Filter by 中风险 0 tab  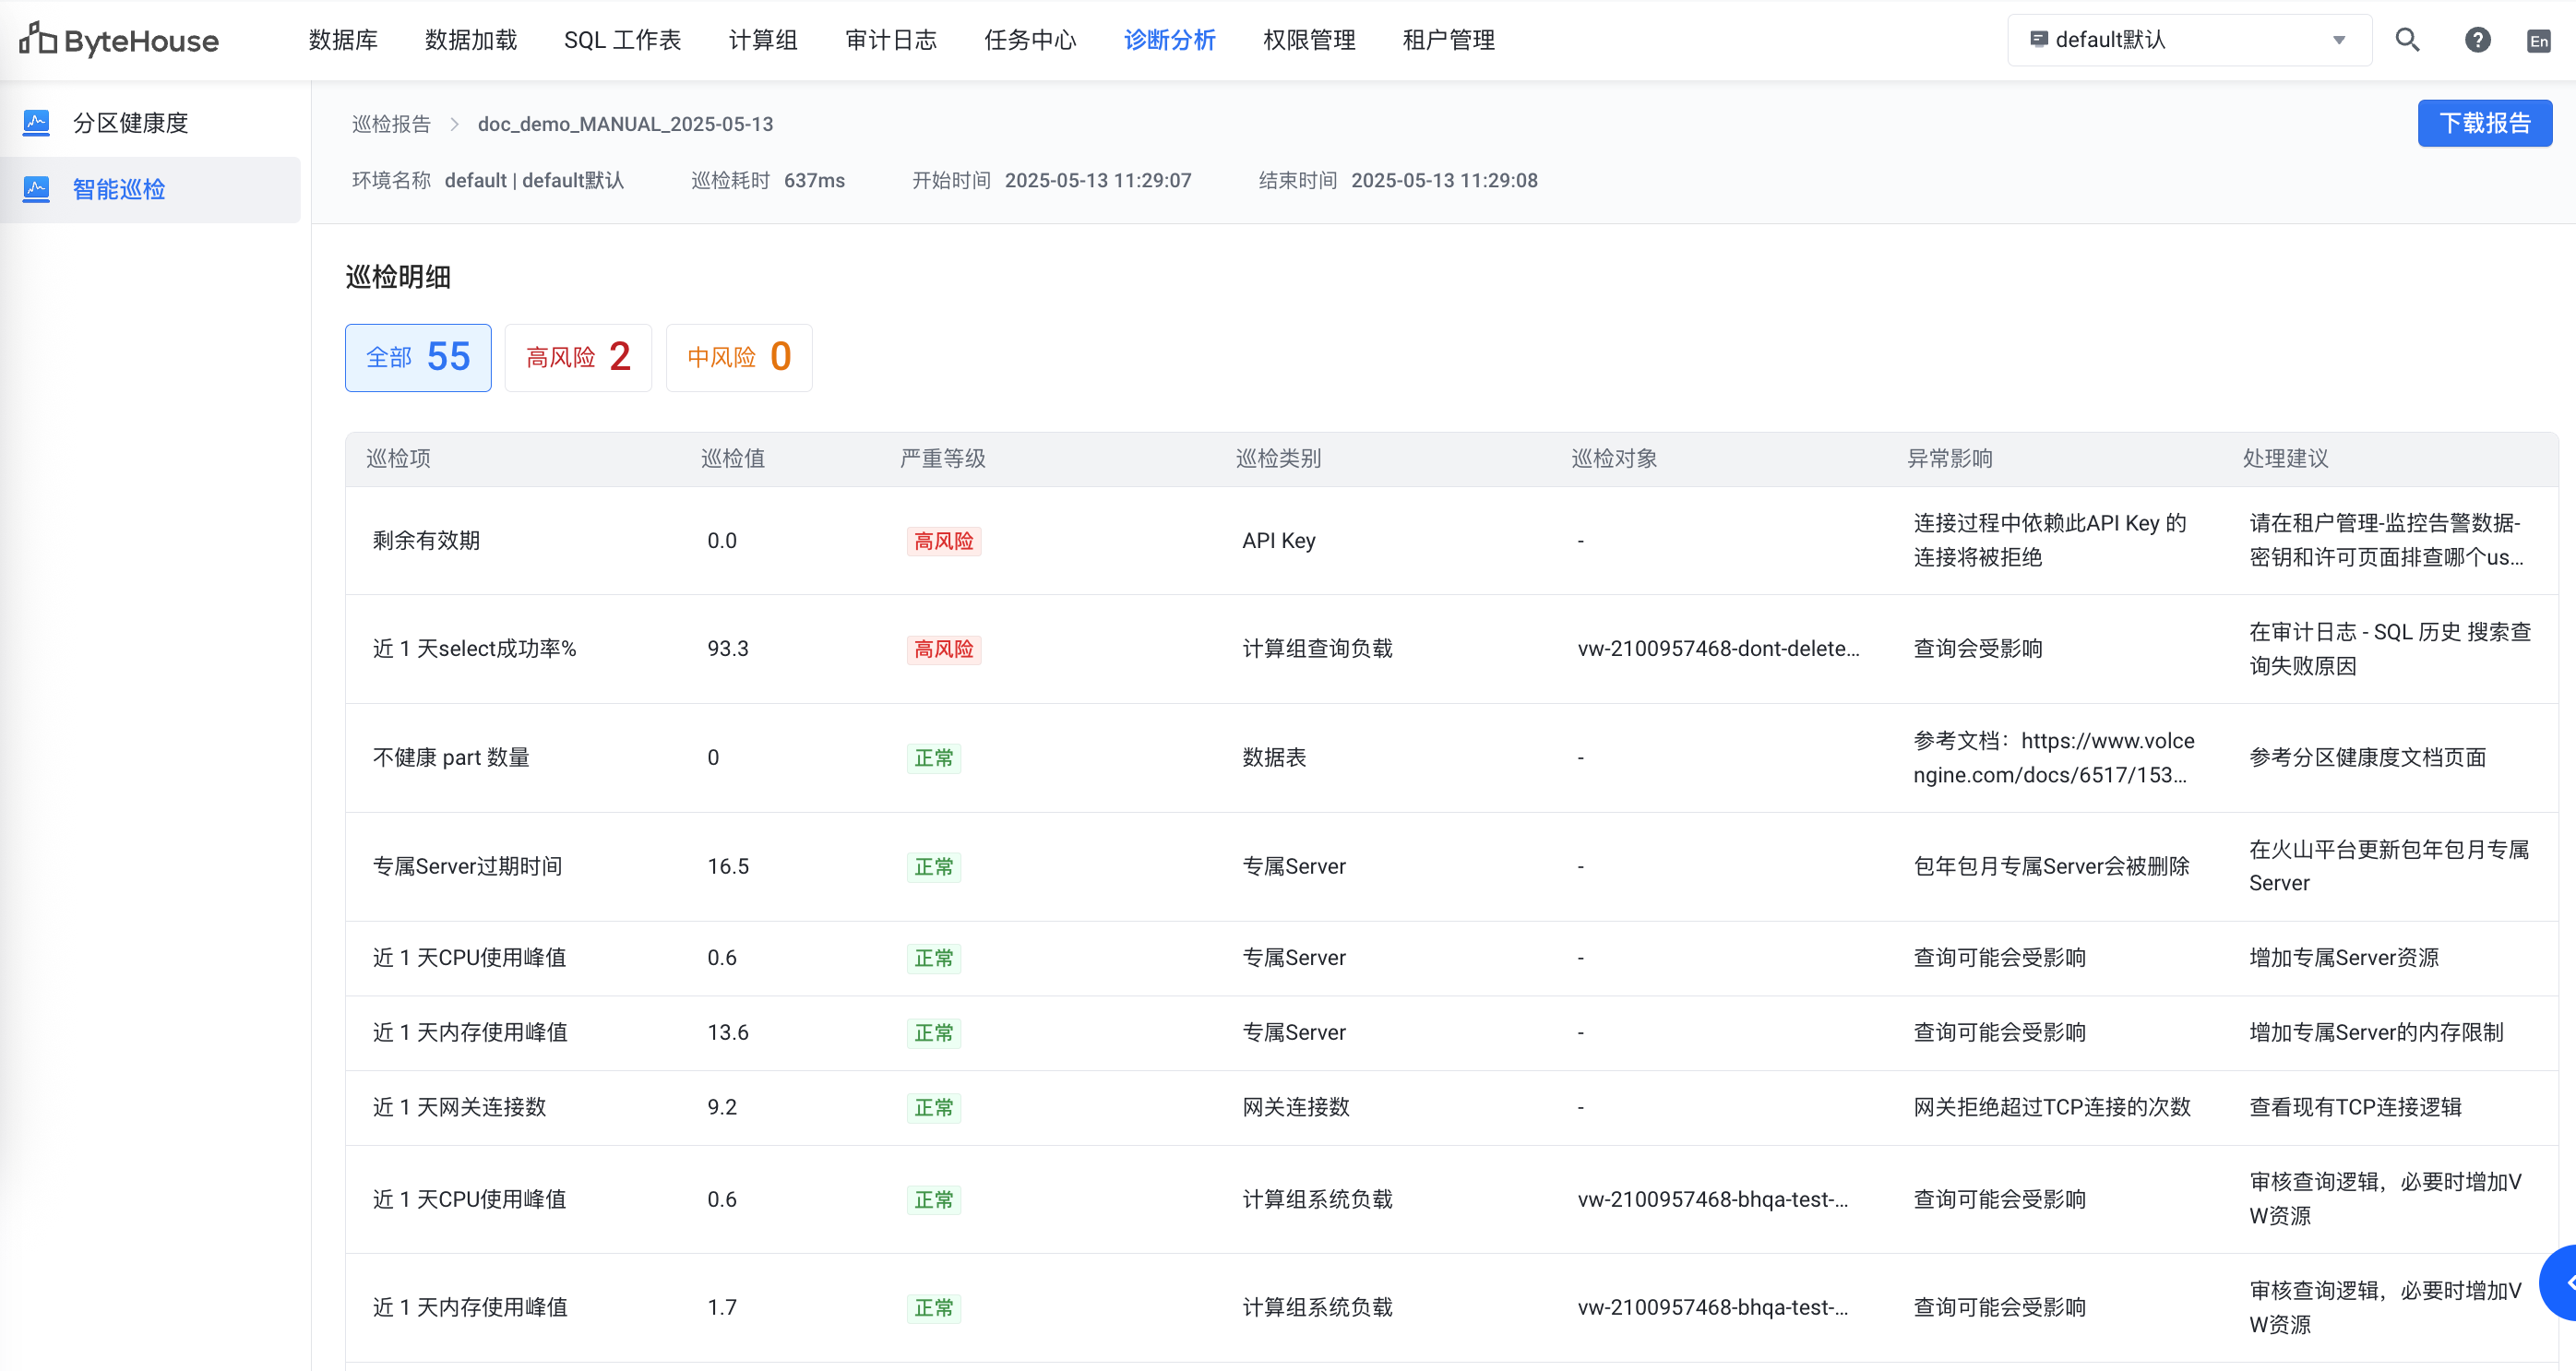tap(739, 357)
